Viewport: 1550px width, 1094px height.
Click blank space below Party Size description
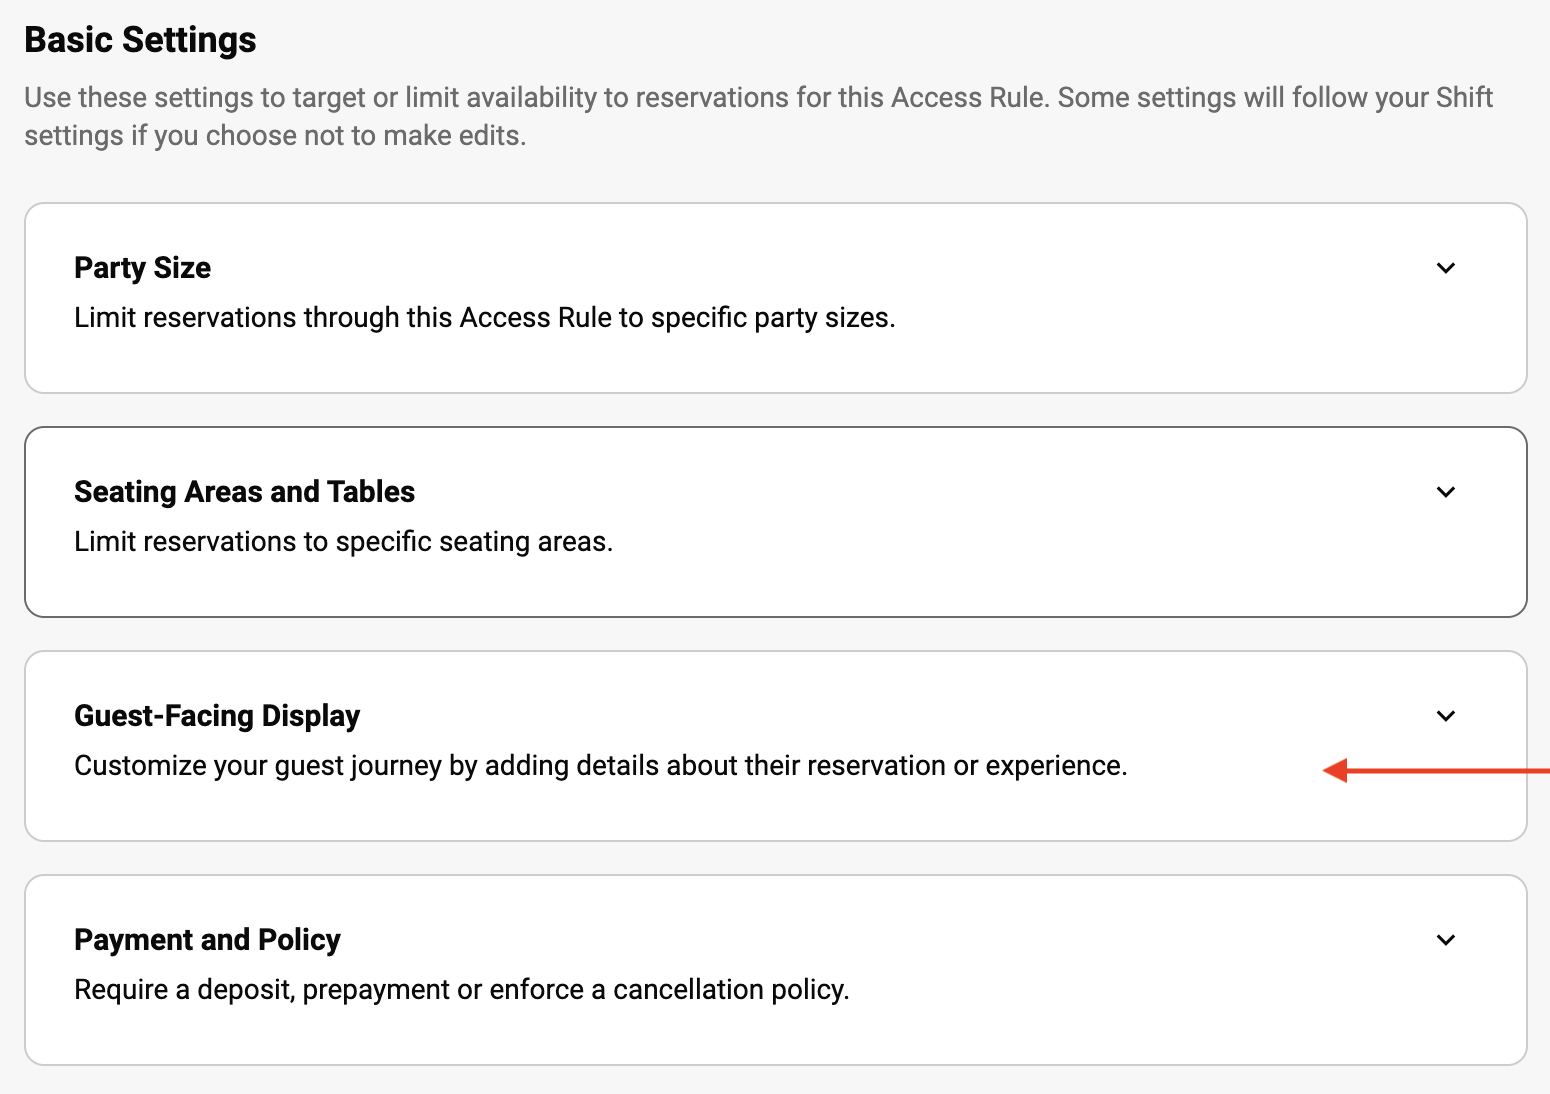pos(700,362)
